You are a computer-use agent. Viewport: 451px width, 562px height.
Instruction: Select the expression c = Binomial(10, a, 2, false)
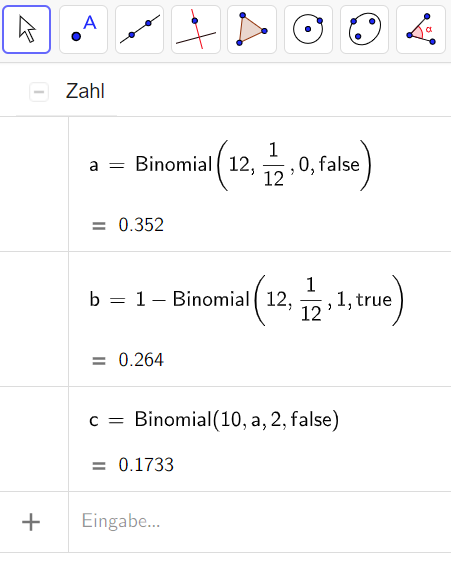[214, 419]
